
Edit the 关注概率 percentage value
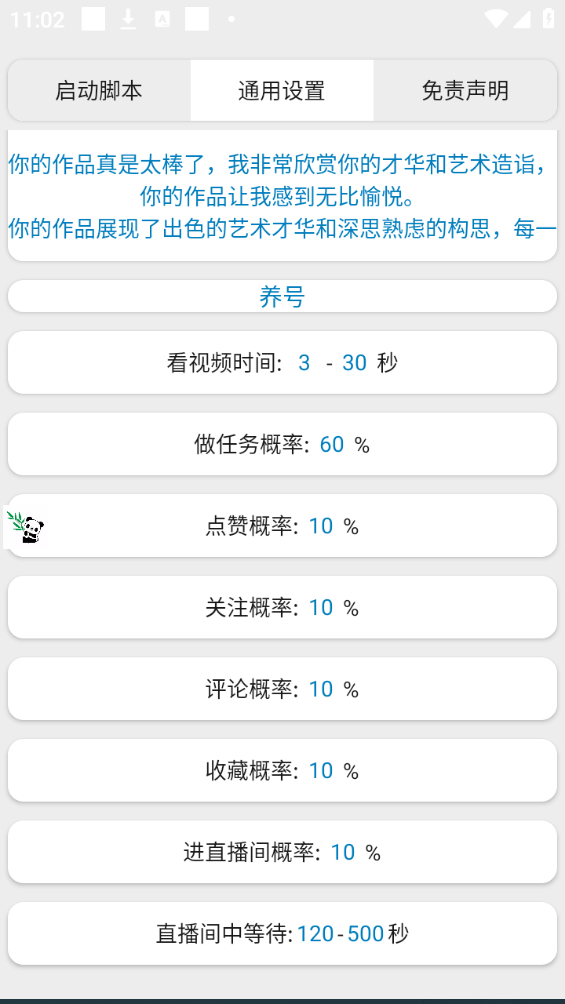coord(321,608)
